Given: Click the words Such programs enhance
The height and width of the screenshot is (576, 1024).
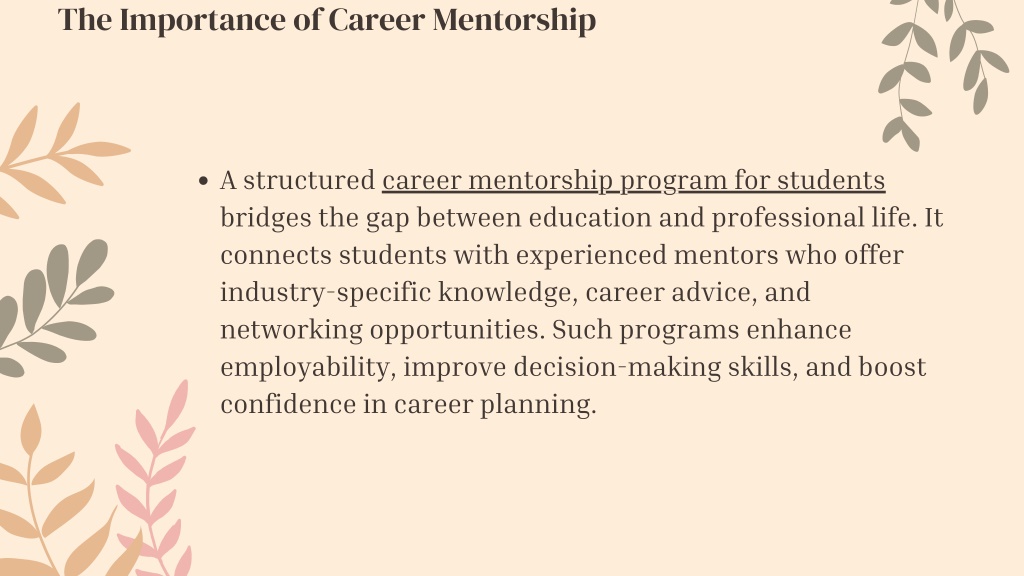Looking at the screenshot, I should click(701, 330).
